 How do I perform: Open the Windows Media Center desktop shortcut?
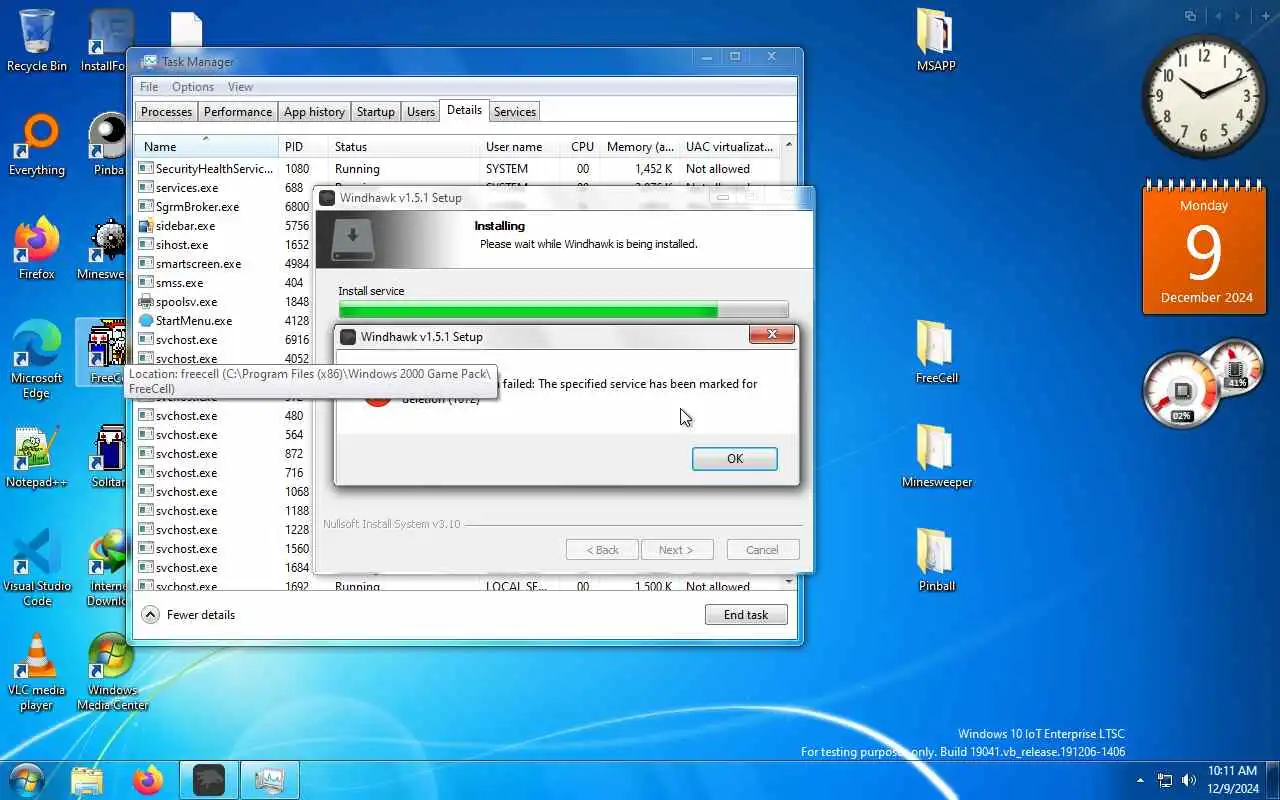(x=112, y=673)
